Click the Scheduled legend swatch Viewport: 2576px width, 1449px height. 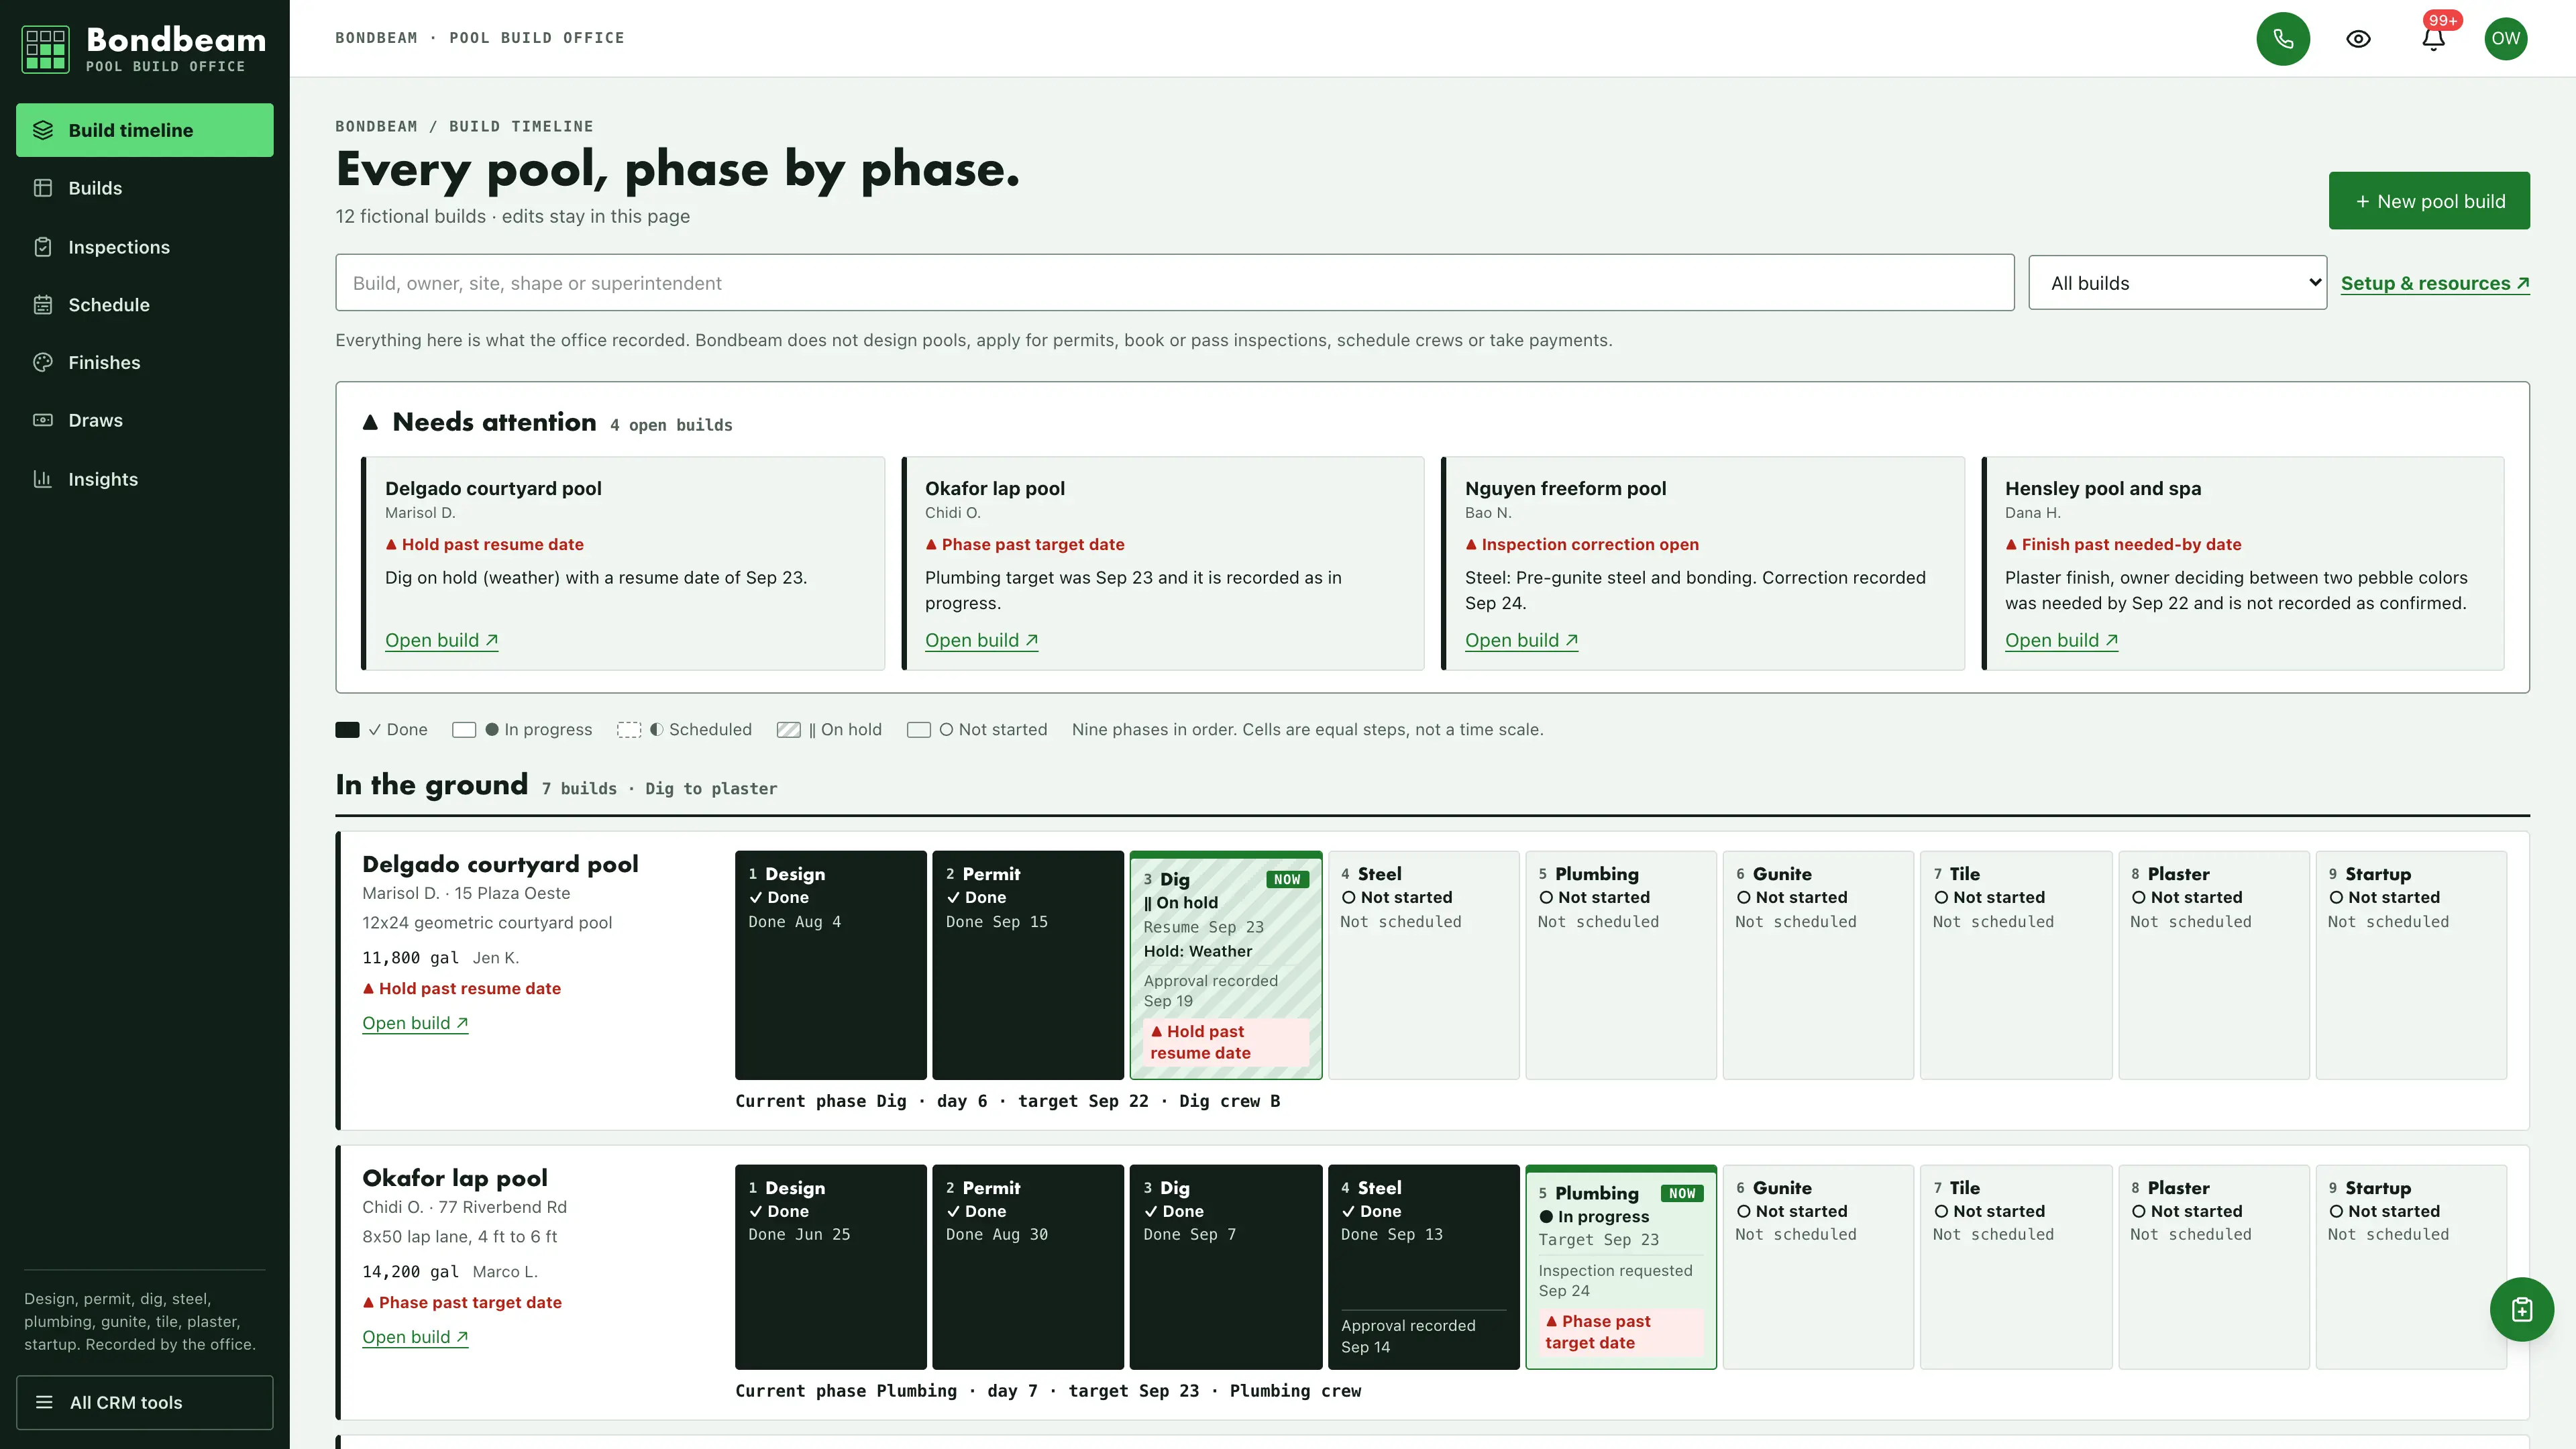tap(629, 730)
